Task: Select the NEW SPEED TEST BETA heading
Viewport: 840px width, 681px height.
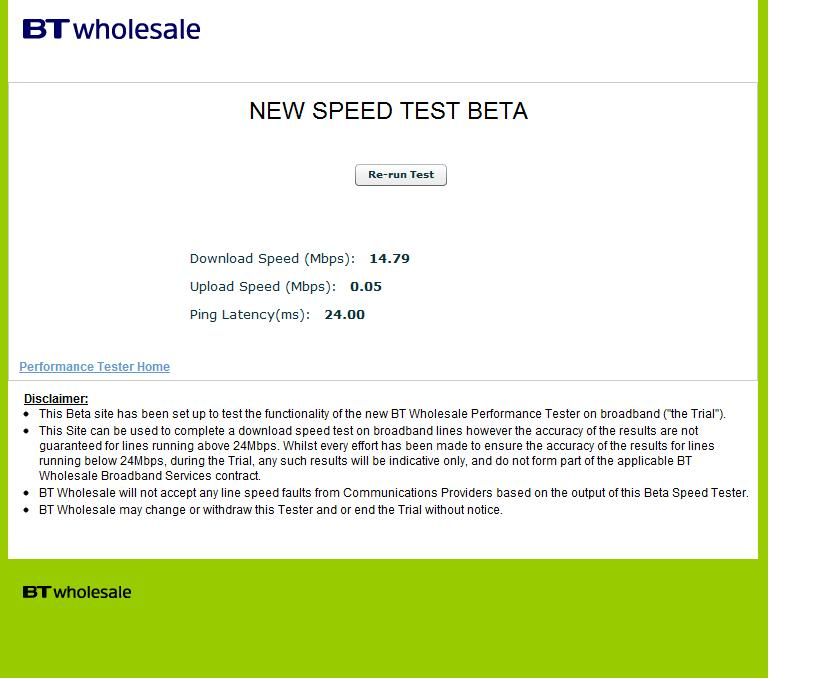Action: pyautogui.click(x=388, y=111)
